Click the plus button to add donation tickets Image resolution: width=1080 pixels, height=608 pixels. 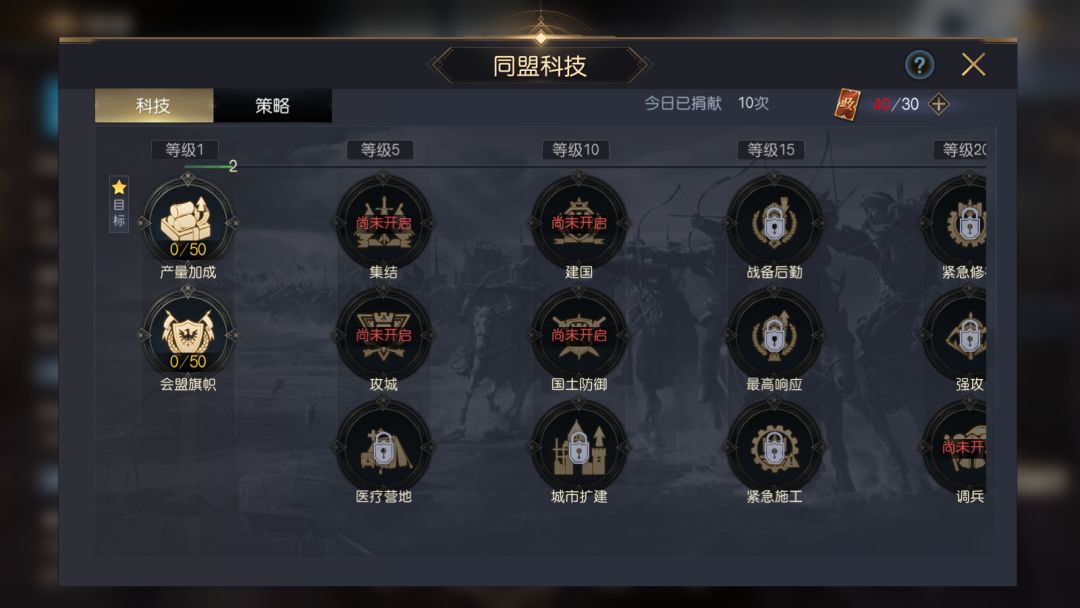(x=938, y=105)
